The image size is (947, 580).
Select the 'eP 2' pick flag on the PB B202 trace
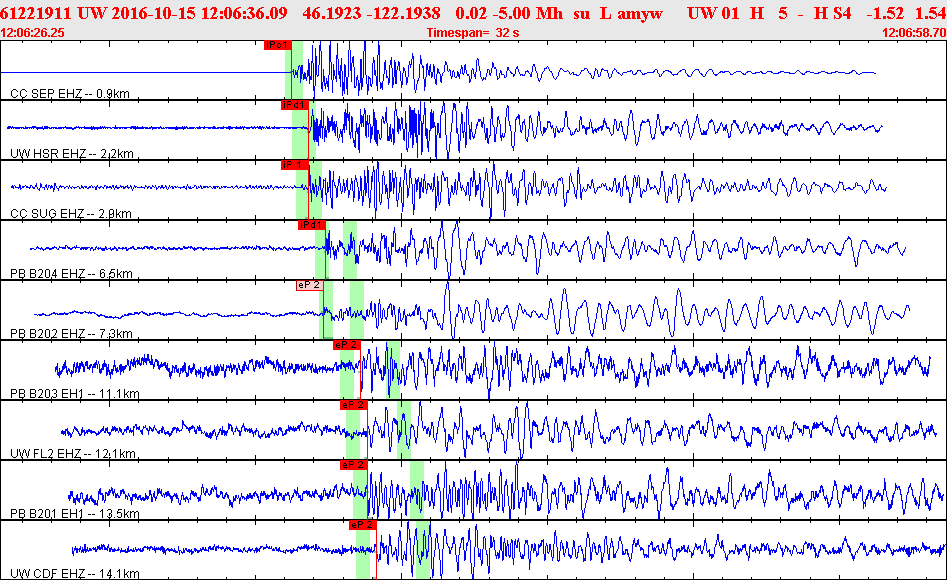click(309, 285)
